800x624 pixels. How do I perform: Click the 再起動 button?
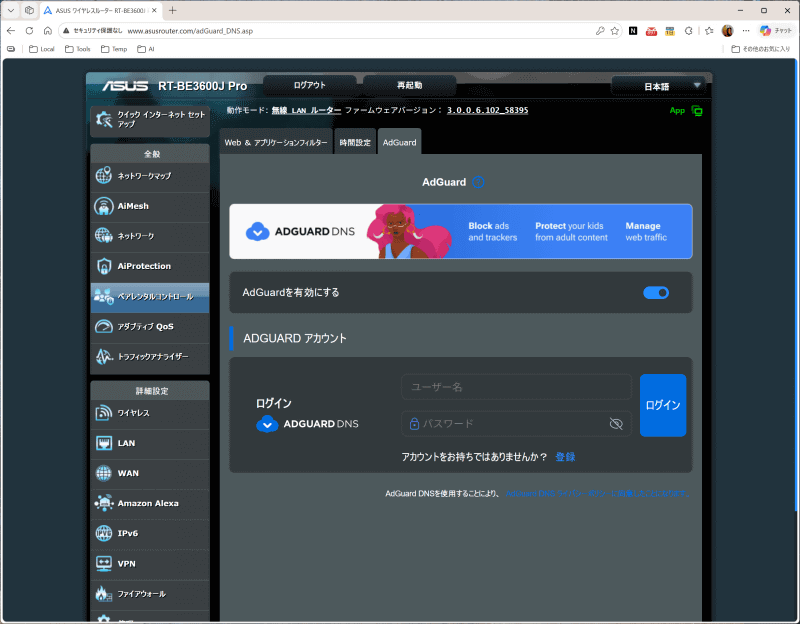point(410,85)
